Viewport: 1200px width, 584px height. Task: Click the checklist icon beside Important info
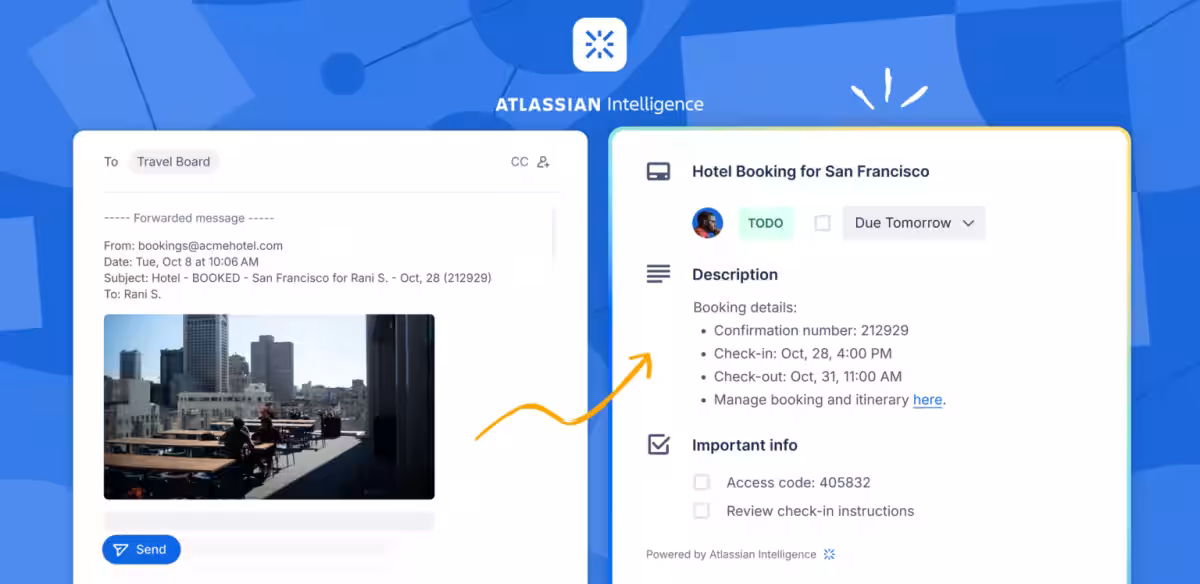pyautogui.click(x=658, y=445)
